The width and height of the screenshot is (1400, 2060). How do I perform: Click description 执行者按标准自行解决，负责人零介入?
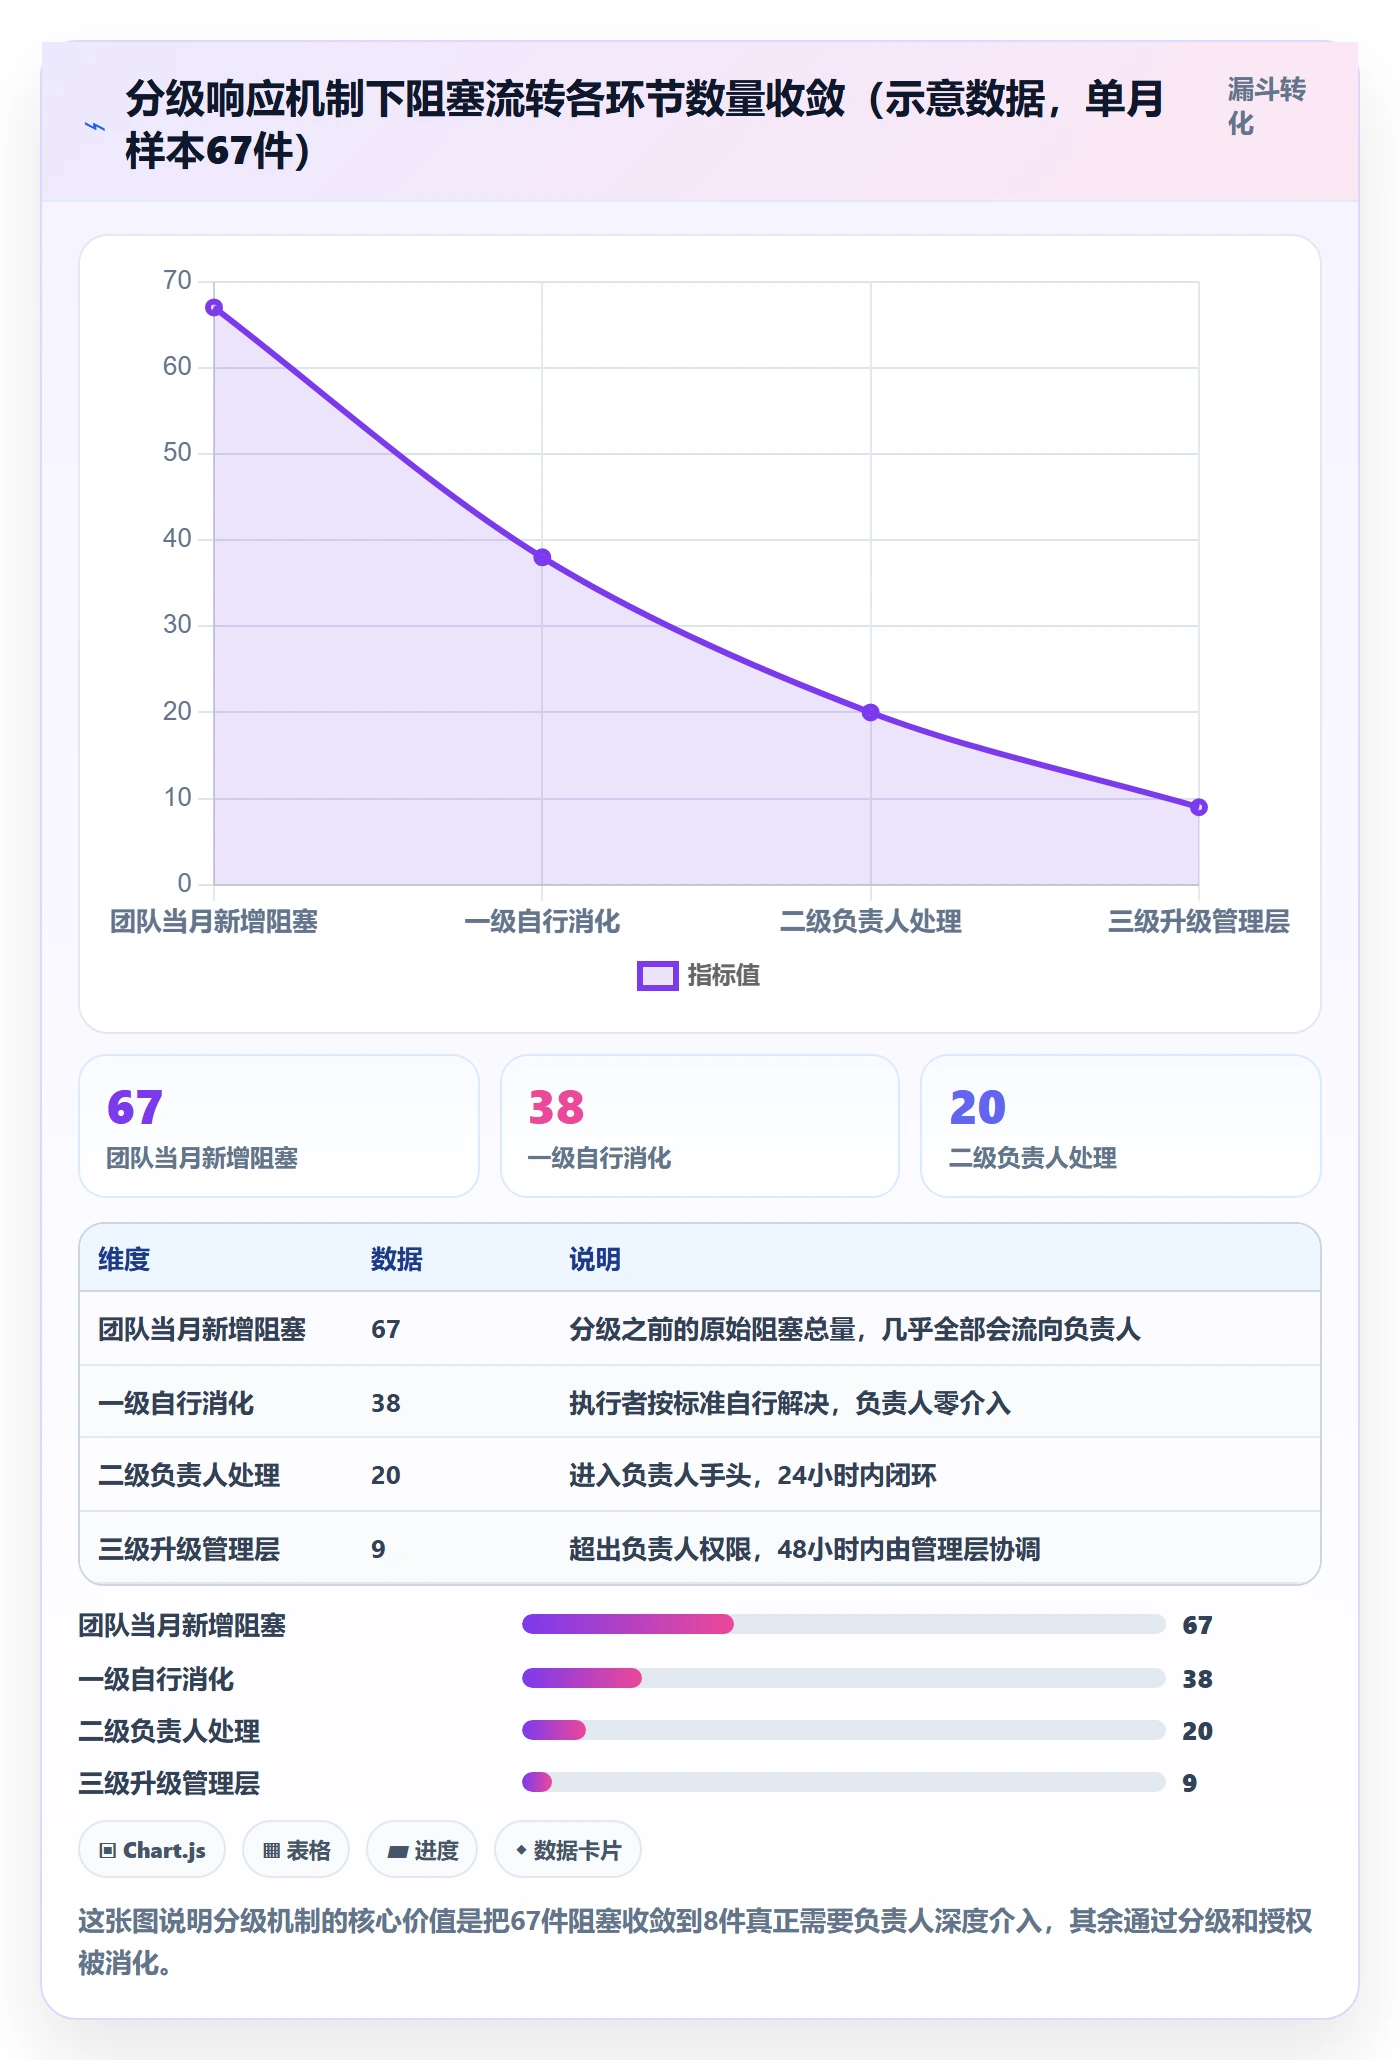pos(790,1404)
